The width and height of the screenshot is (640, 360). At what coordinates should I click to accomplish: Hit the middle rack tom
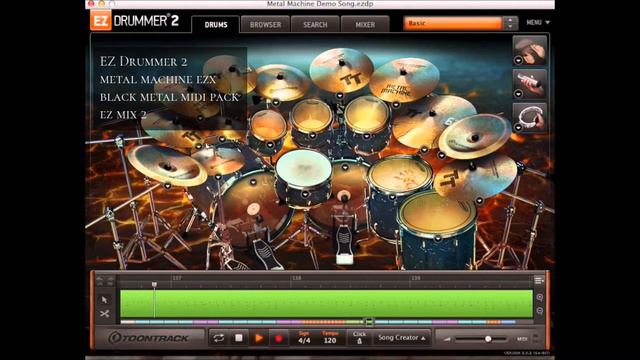[x=312, y=115]
